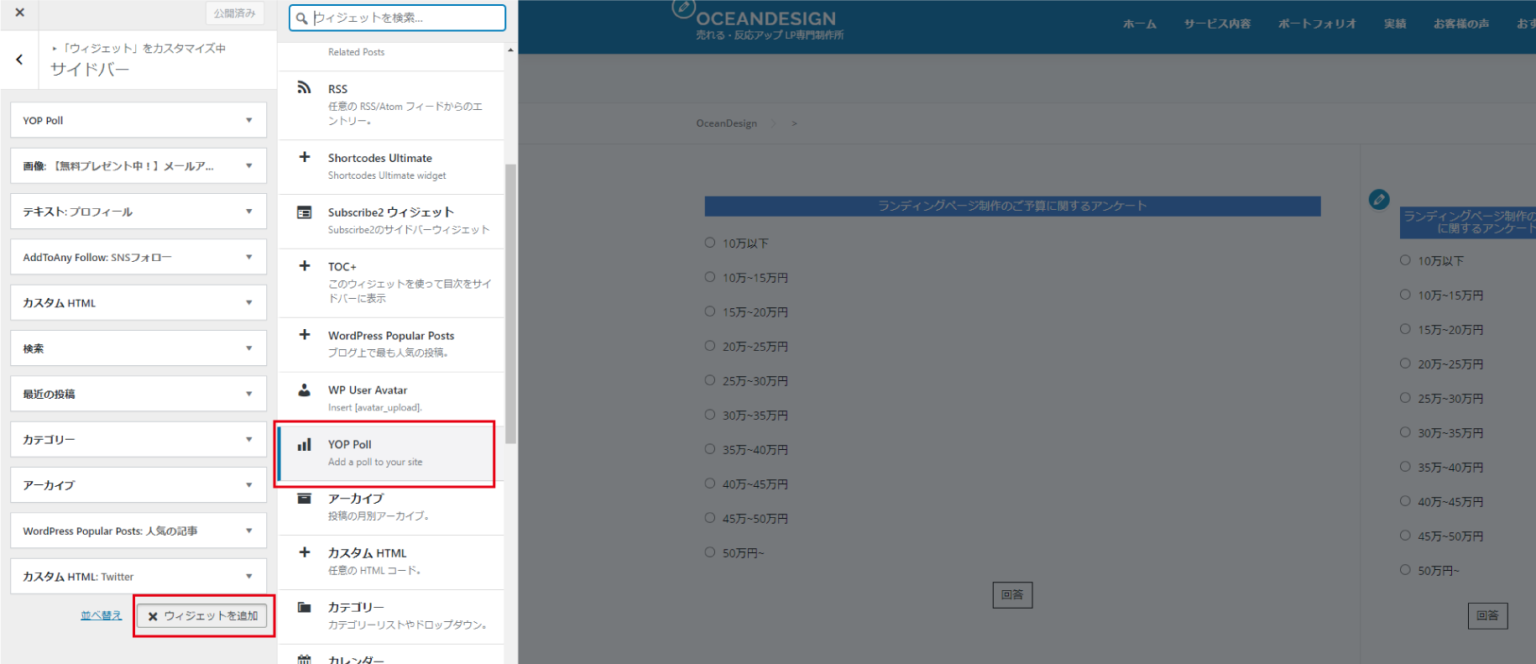
Task: Open the ポートフォリオ navigation menu item
Action: pos(1317,23)
